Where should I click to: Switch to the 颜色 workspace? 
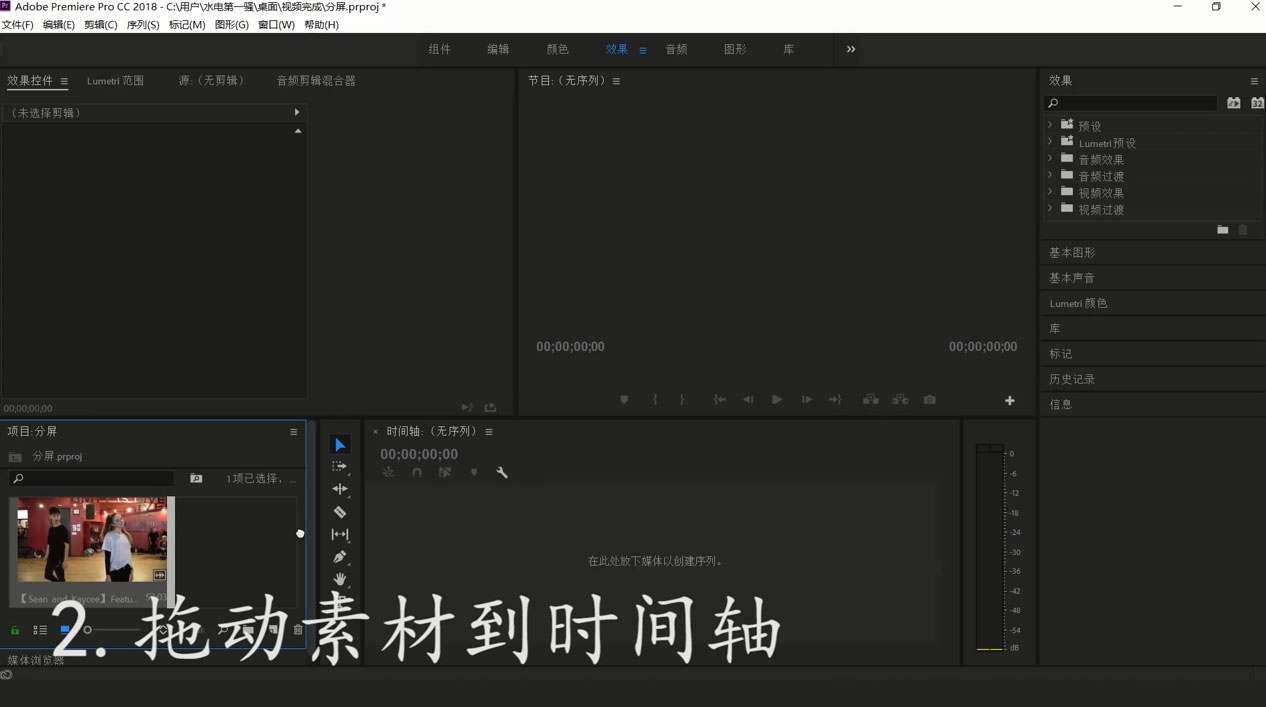[x=557, y=49]
